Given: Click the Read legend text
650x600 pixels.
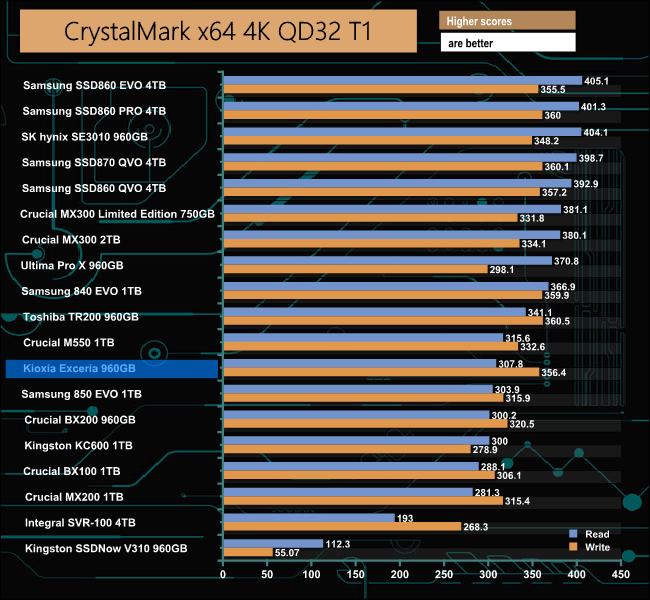Looking at the screenshot, I should point(597,534).
